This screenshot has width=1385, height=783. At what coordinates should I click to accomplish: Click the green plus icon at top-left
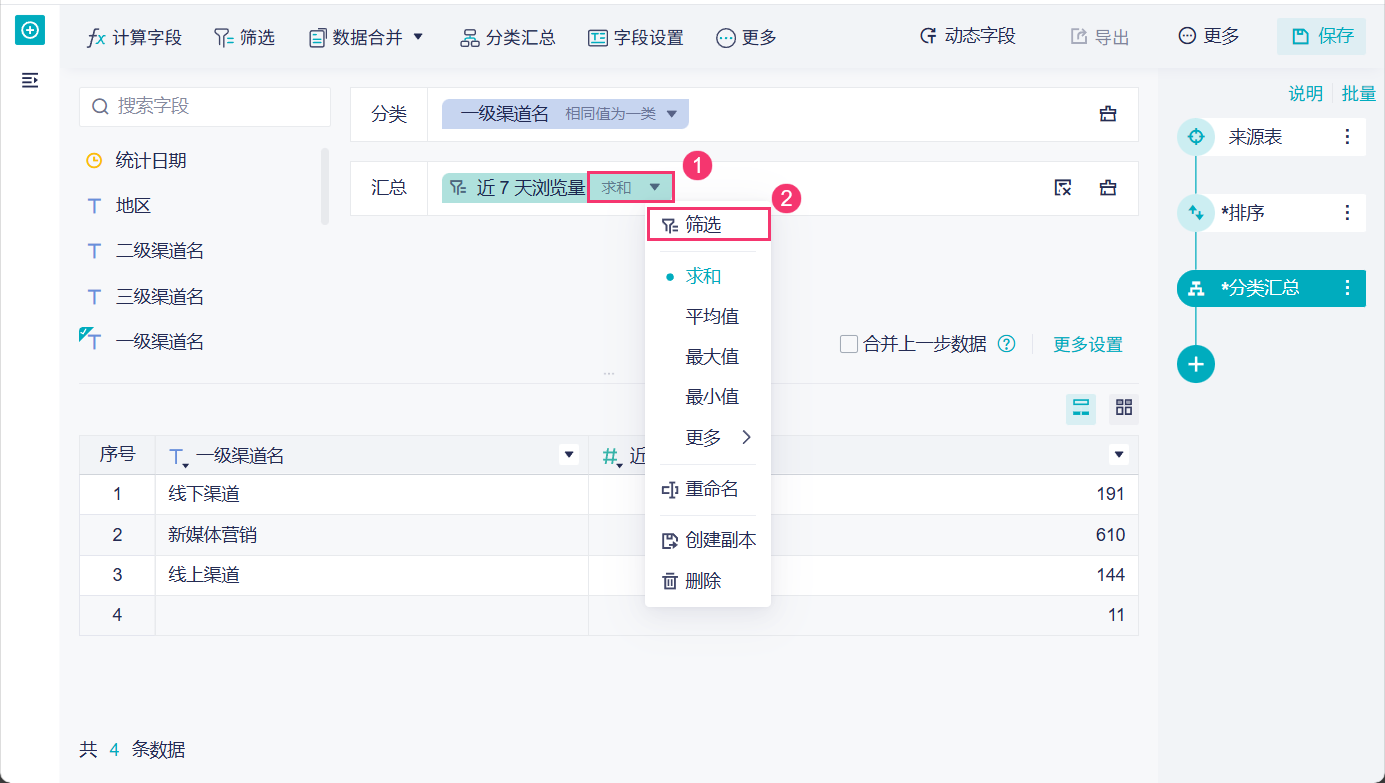click(x=30, y=31)
